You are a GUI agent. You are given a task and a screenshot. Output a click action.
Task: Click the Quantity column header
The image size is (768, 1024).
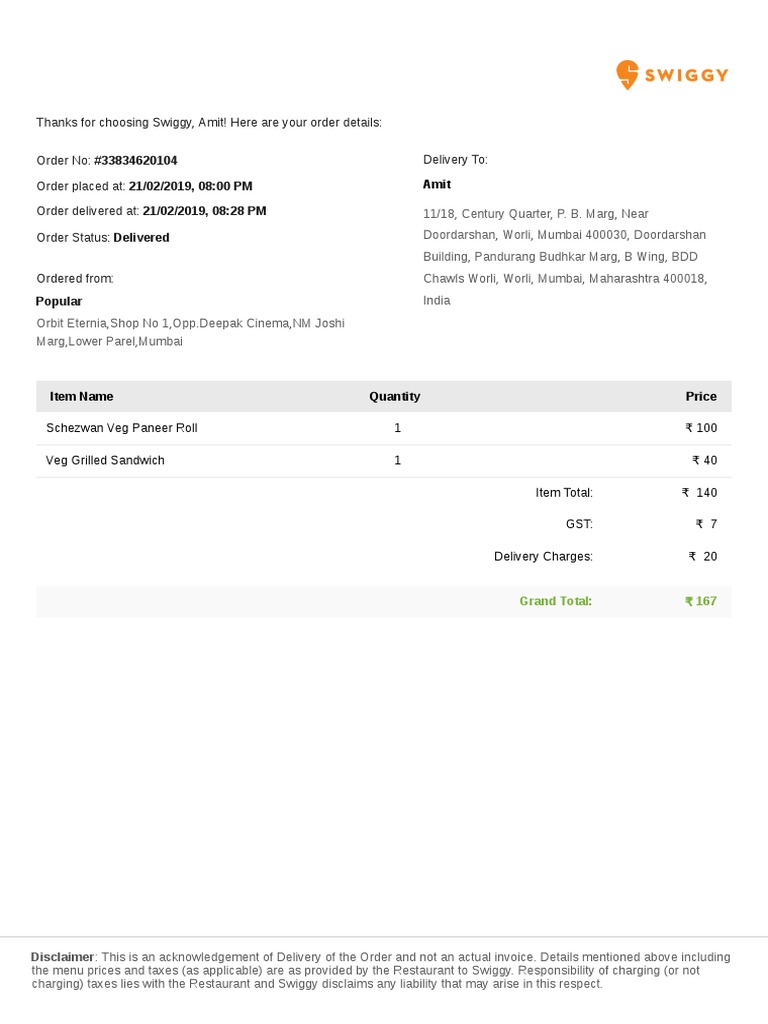(x=394, y=396)
